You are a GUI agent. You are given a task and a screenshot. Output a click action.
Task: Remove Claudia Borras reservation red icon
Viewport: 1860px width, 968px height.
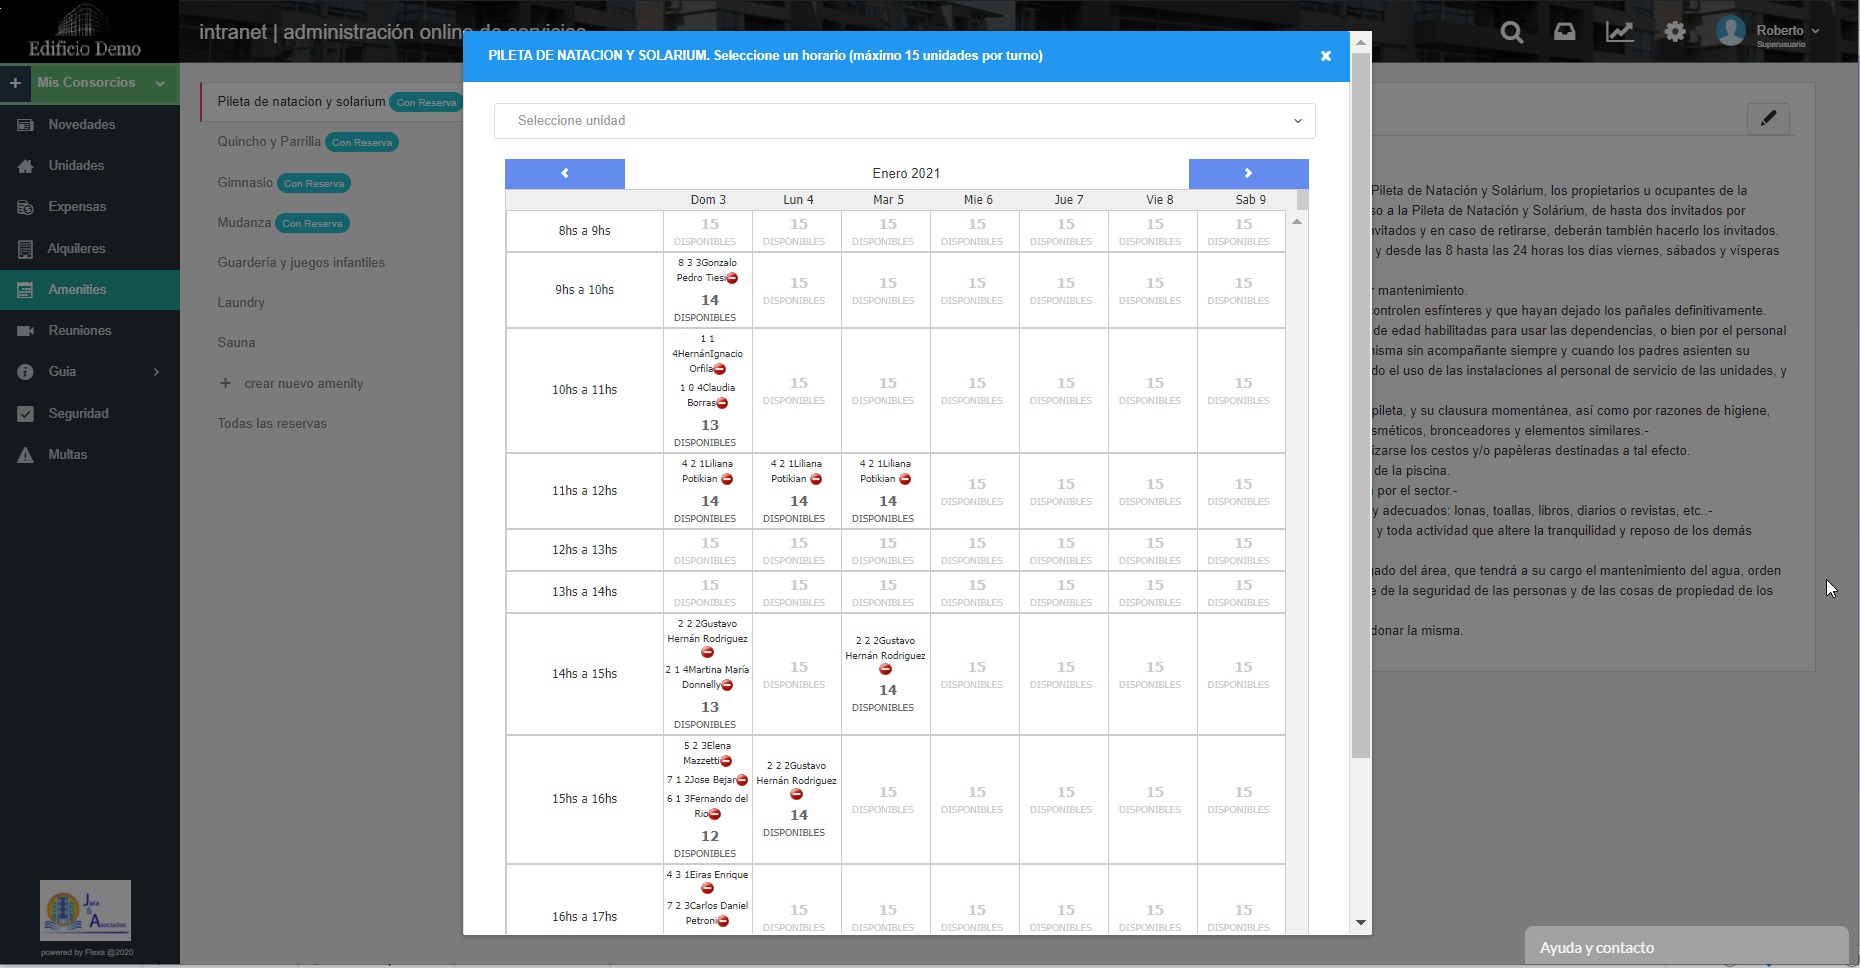coord(722,403)
